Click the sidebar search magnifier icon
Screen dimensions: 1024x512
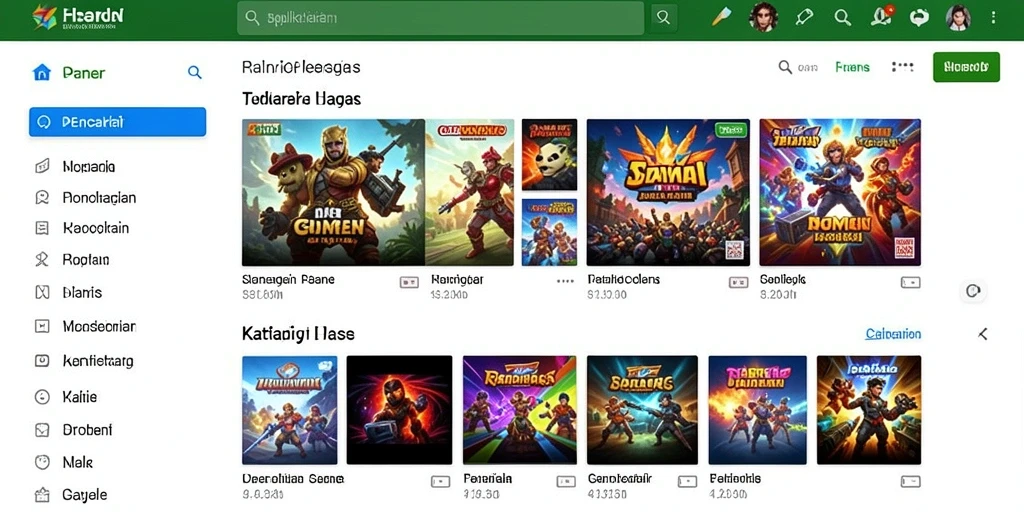pyautogui.click(x=195, y=72)
